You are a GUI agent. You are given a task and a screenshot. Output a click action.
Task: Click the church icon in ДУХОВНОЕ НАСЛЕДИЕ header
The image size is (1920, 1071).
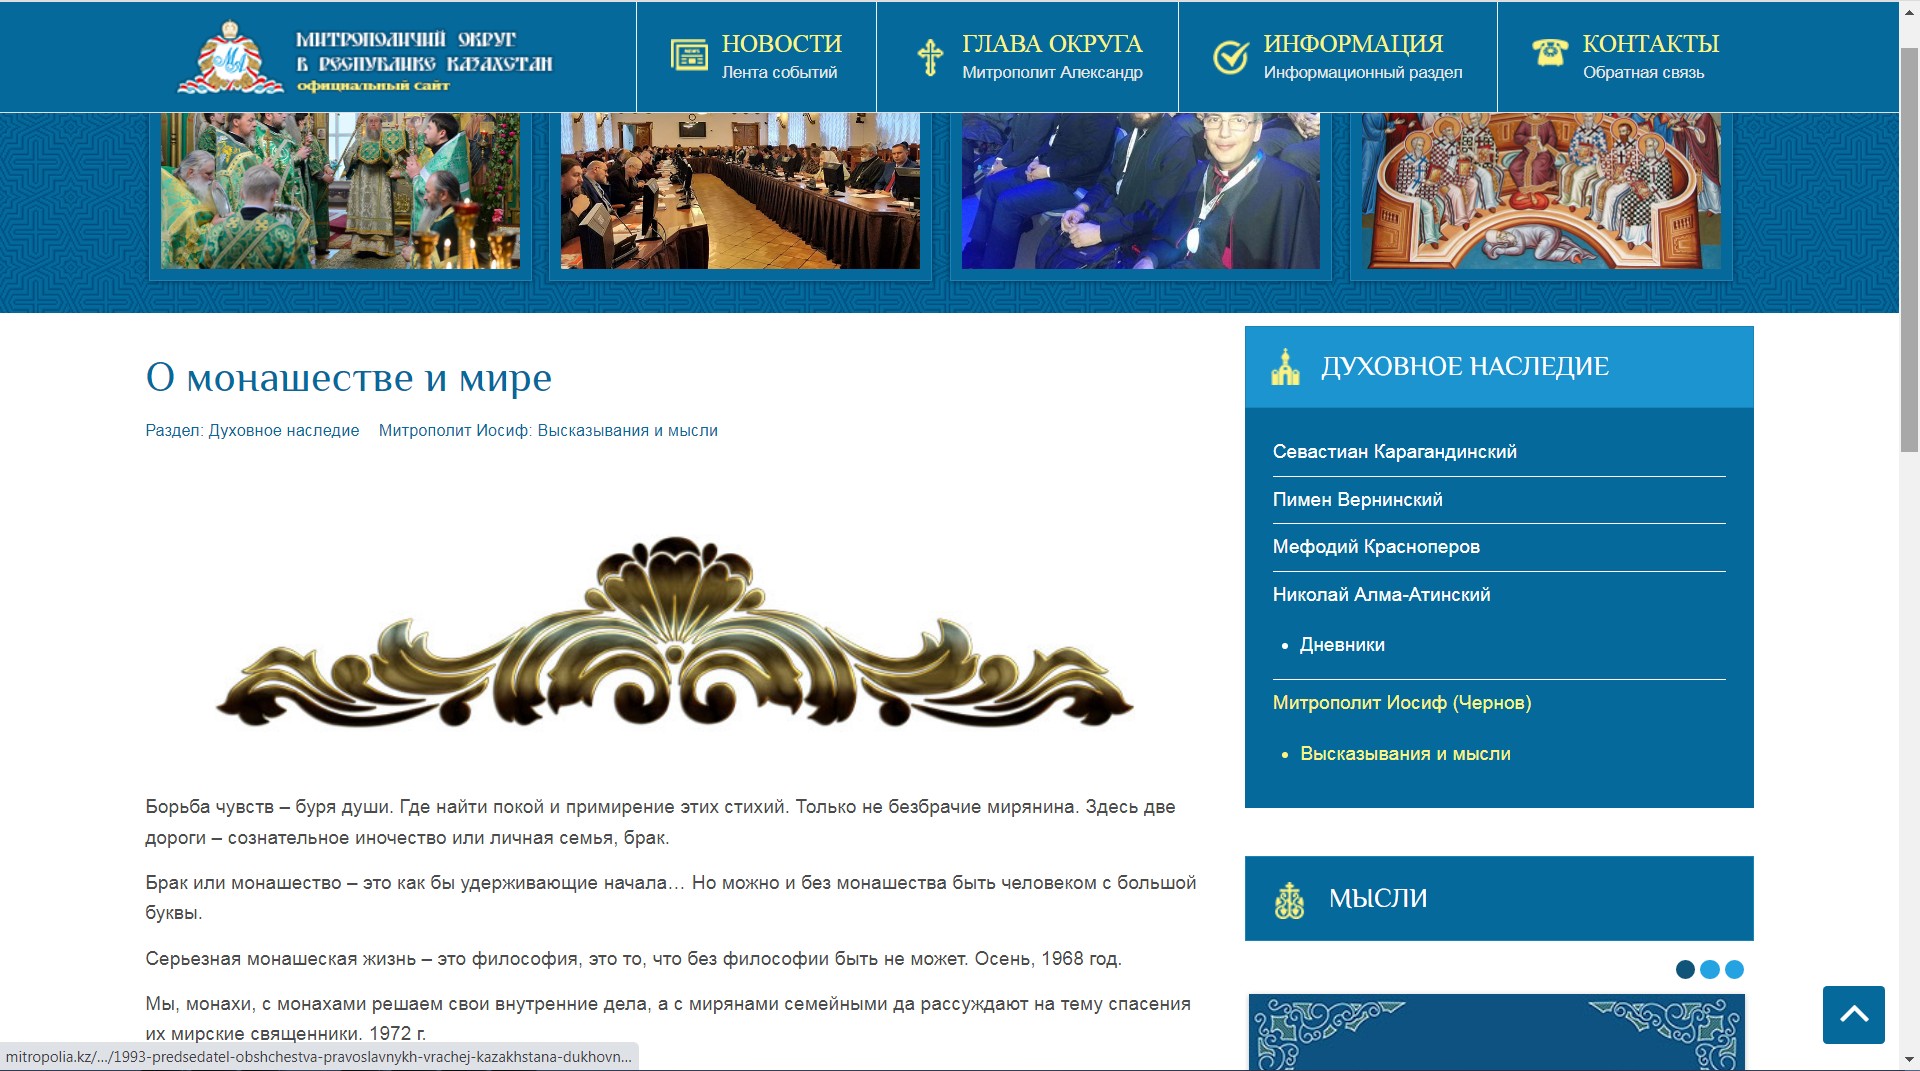pos(1285,367)
